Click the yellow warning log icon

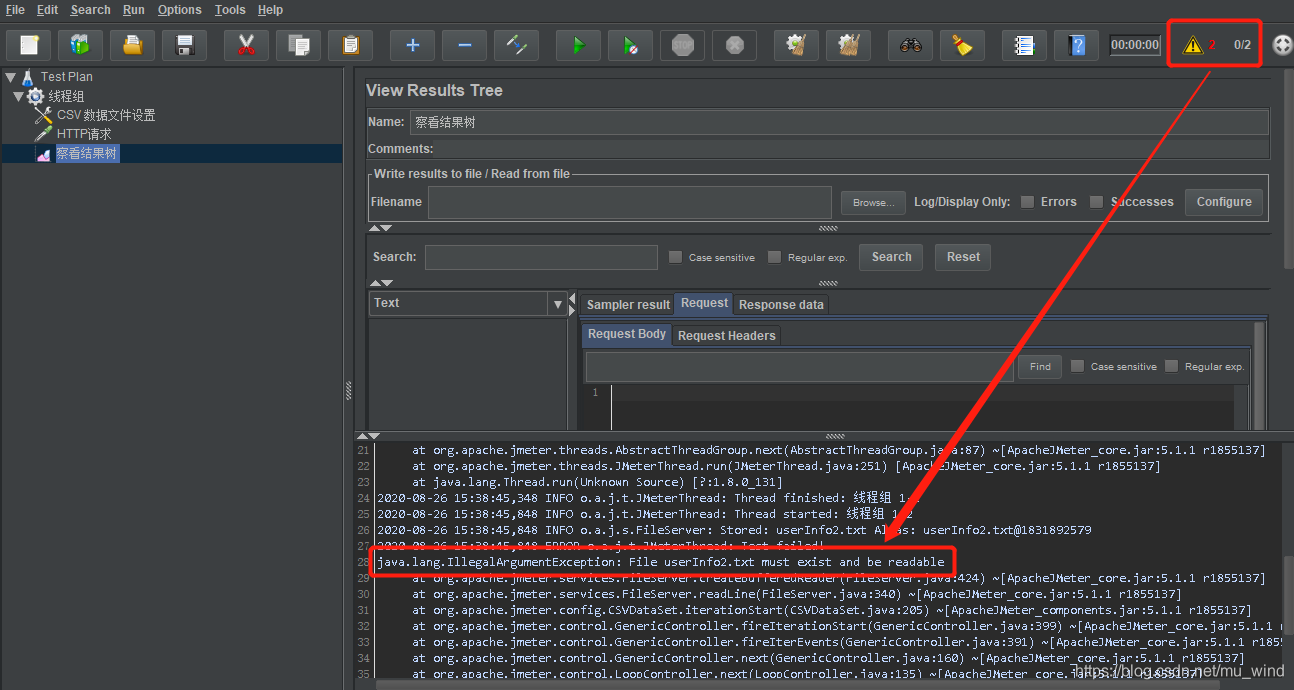[1192, 45]
